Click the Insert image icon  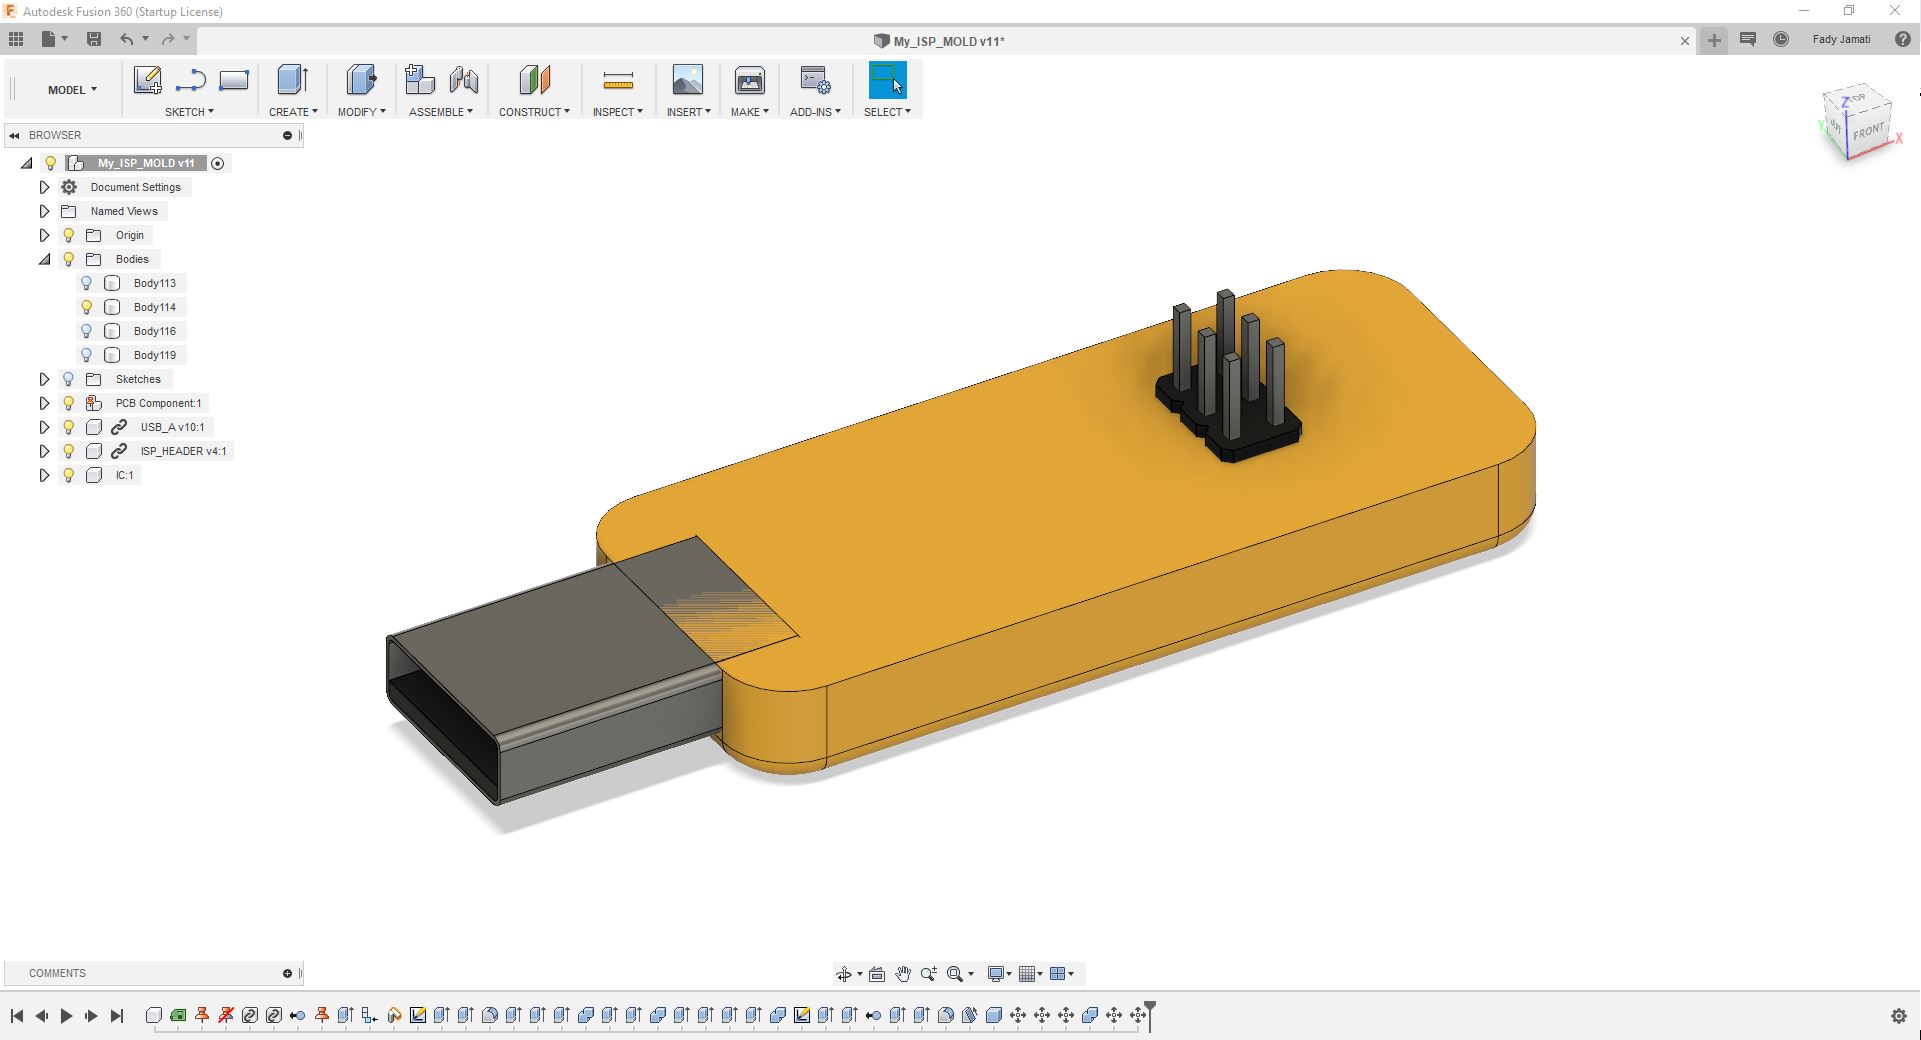click(x=688, y=80)
